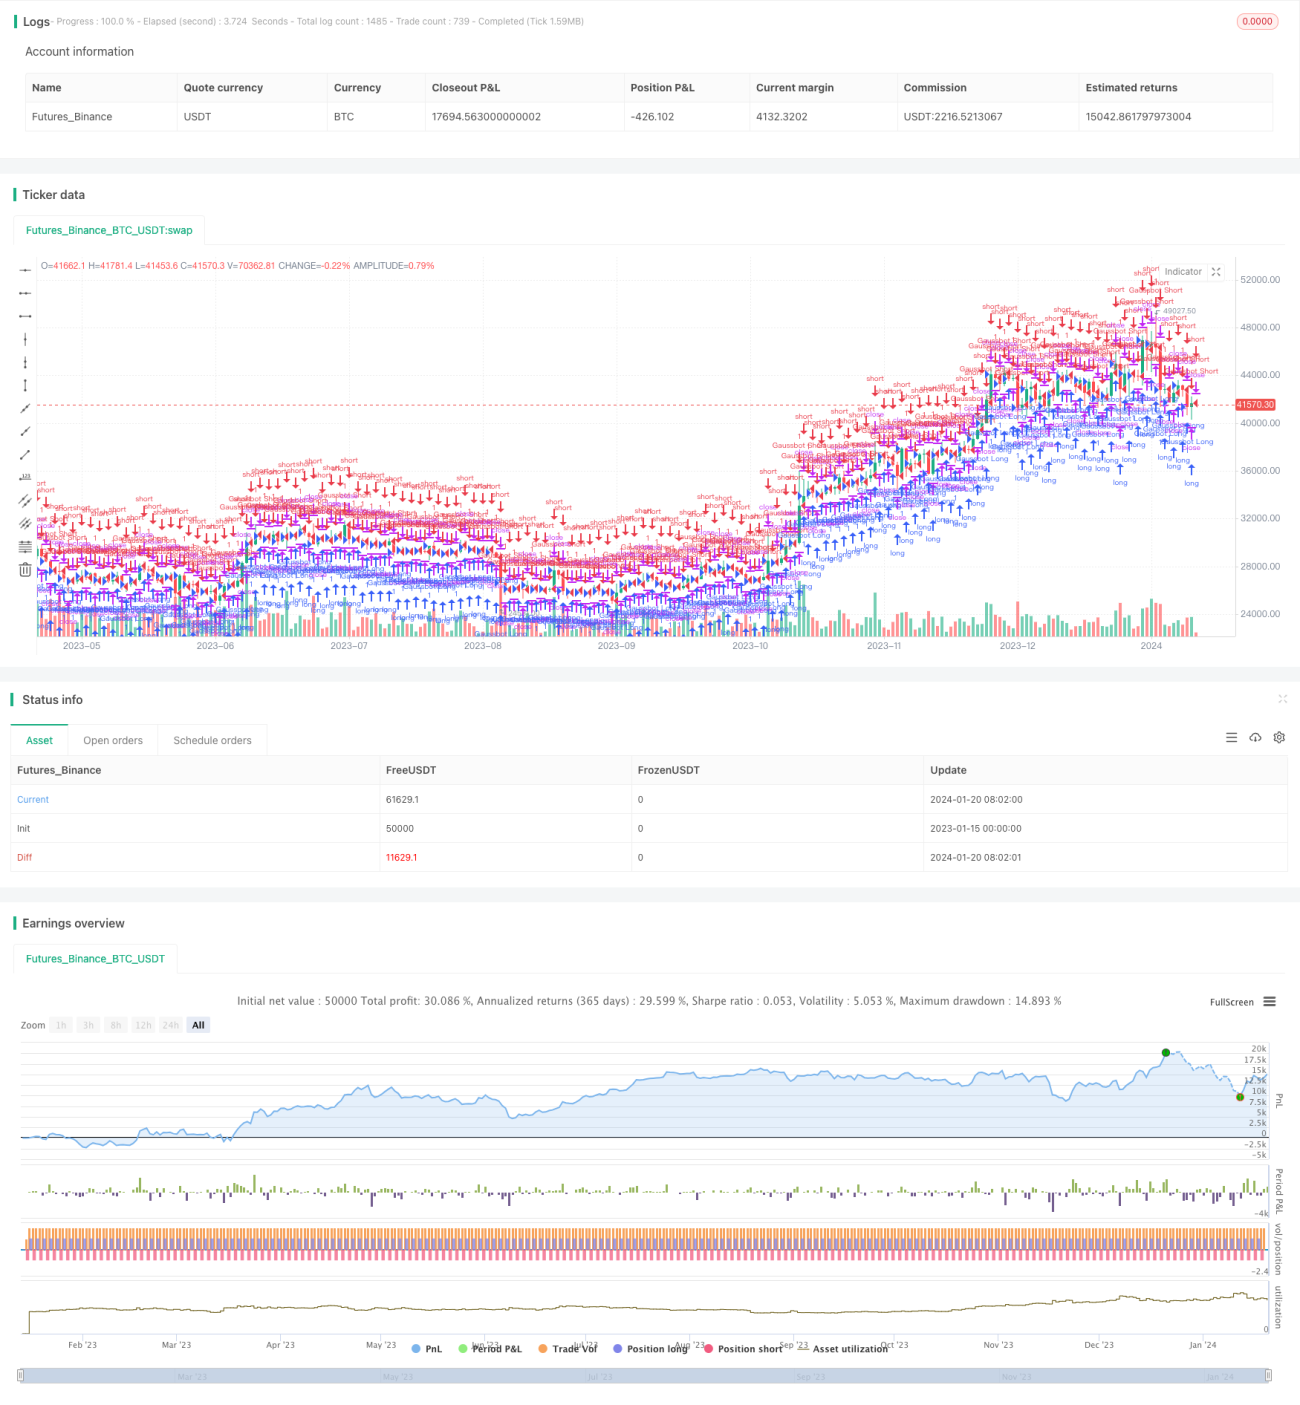Click the list menu icon in Status info
This screenshot has height=1405, width=1300.
coord(1231,738)
